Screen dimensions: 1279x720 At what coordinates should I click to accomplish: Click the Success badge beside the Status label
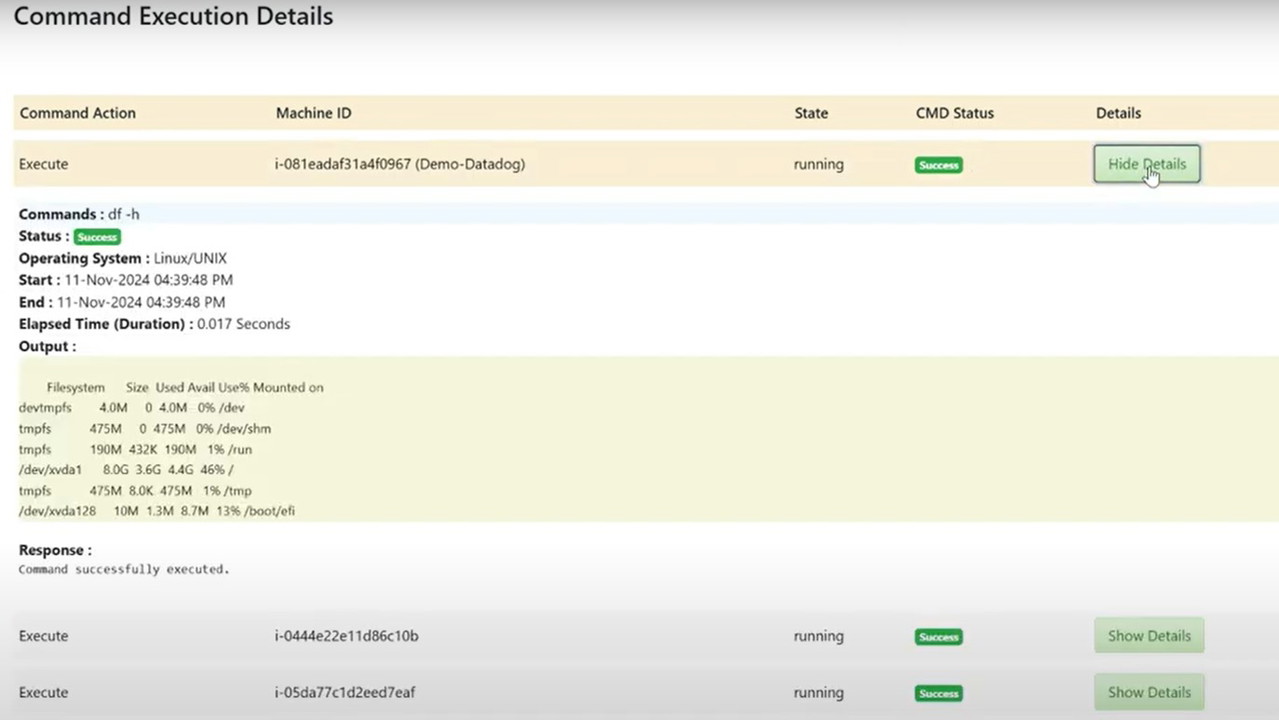(x=97, y=237)
